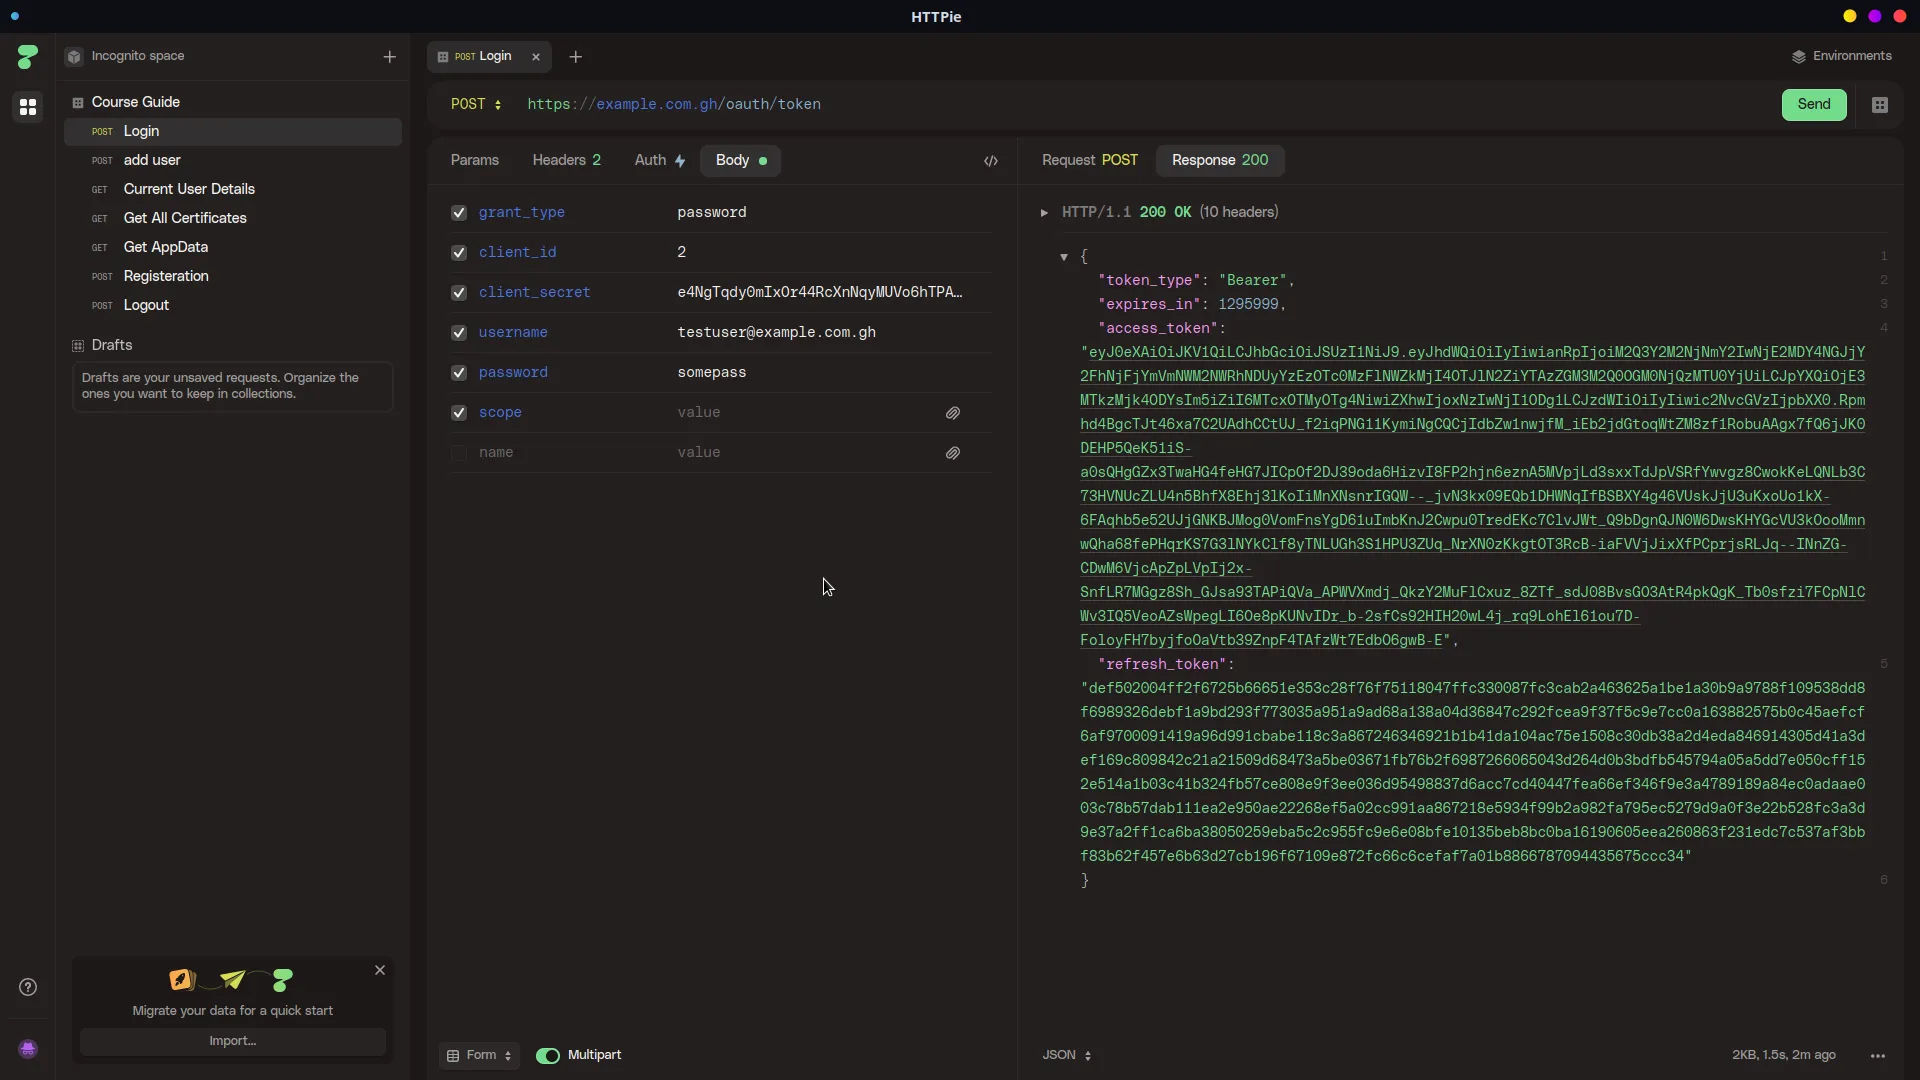
Task: Toggle the Multipart switch off
Action: point(549,1055)
